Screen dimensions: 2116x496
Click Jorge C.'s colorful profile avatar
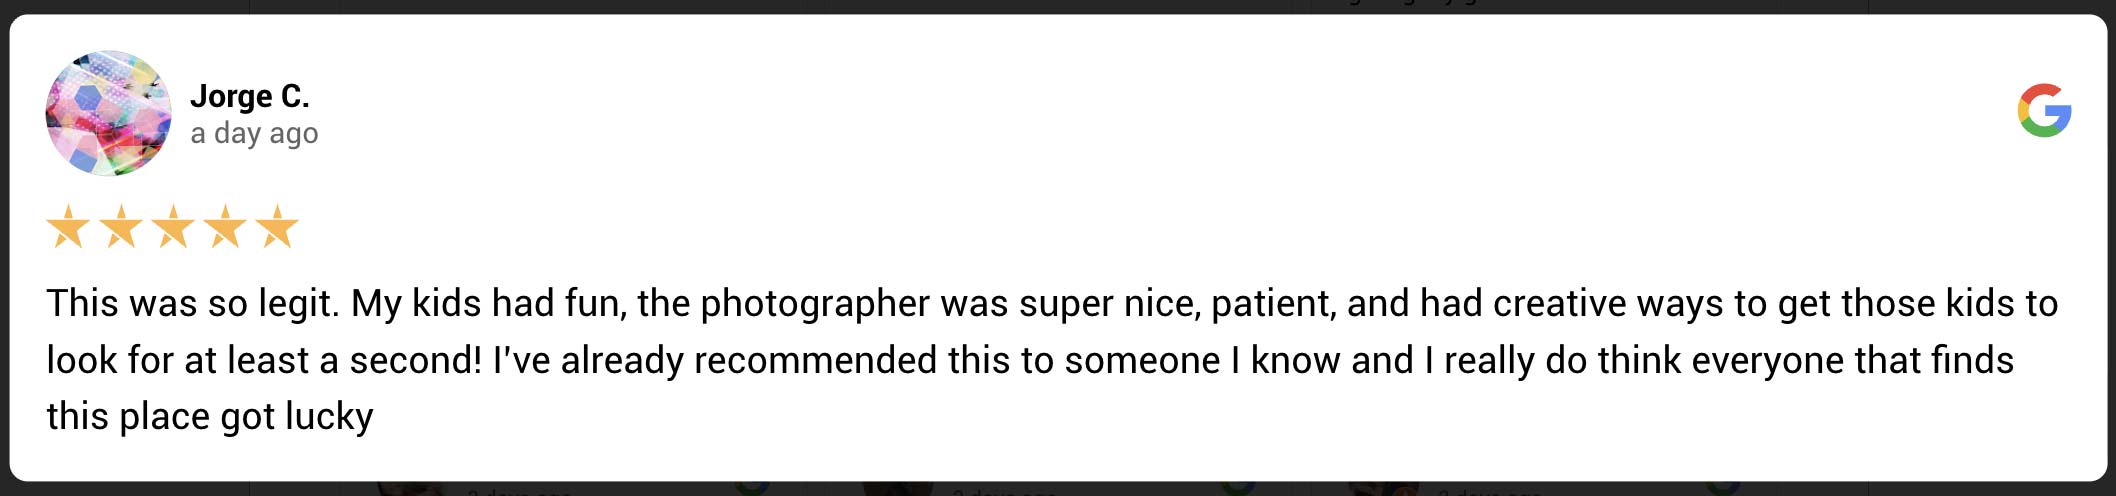click(x=108, y=114)
